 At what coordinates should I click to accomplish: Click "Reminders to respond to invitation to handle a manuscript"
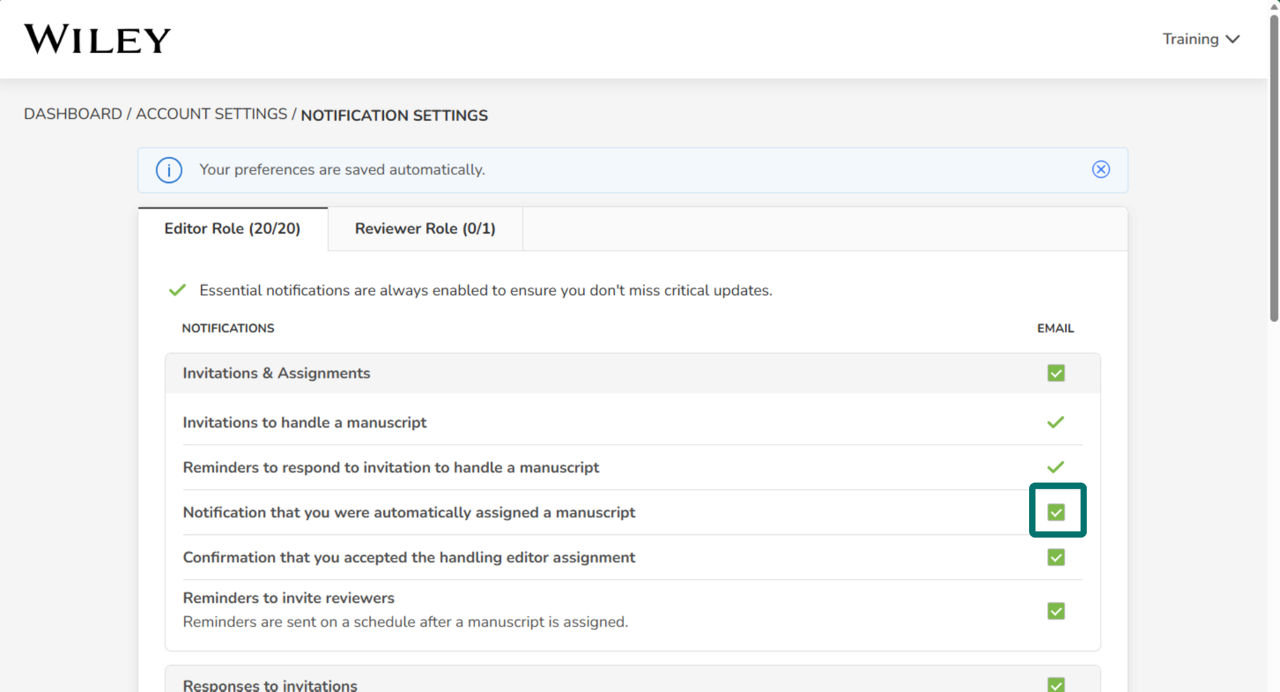coord(391,467)
